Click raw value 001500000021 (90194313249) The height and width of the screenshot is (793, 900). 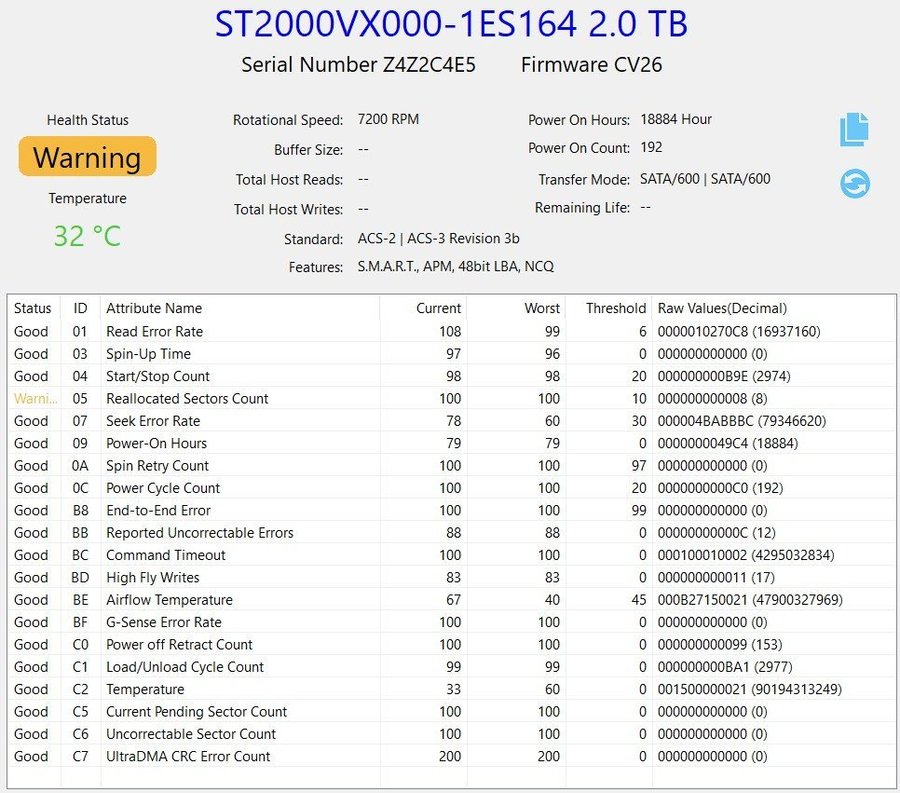click(750, 689)
